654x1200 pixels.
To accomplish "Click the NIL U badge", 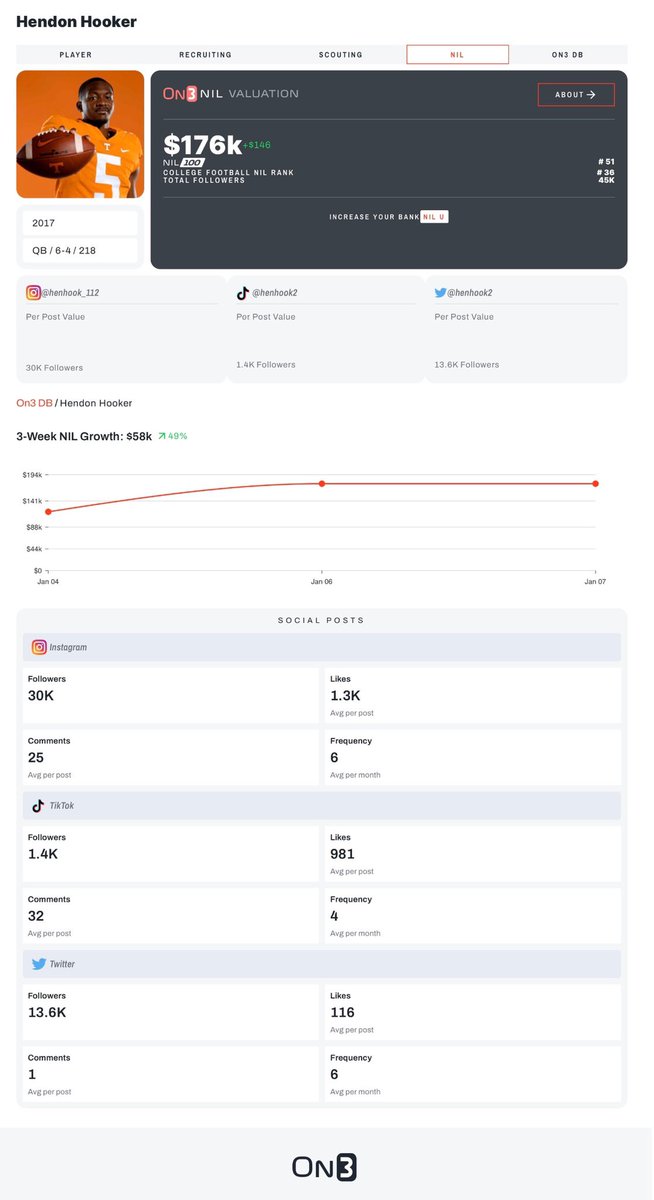I will (x=434, y=216).
